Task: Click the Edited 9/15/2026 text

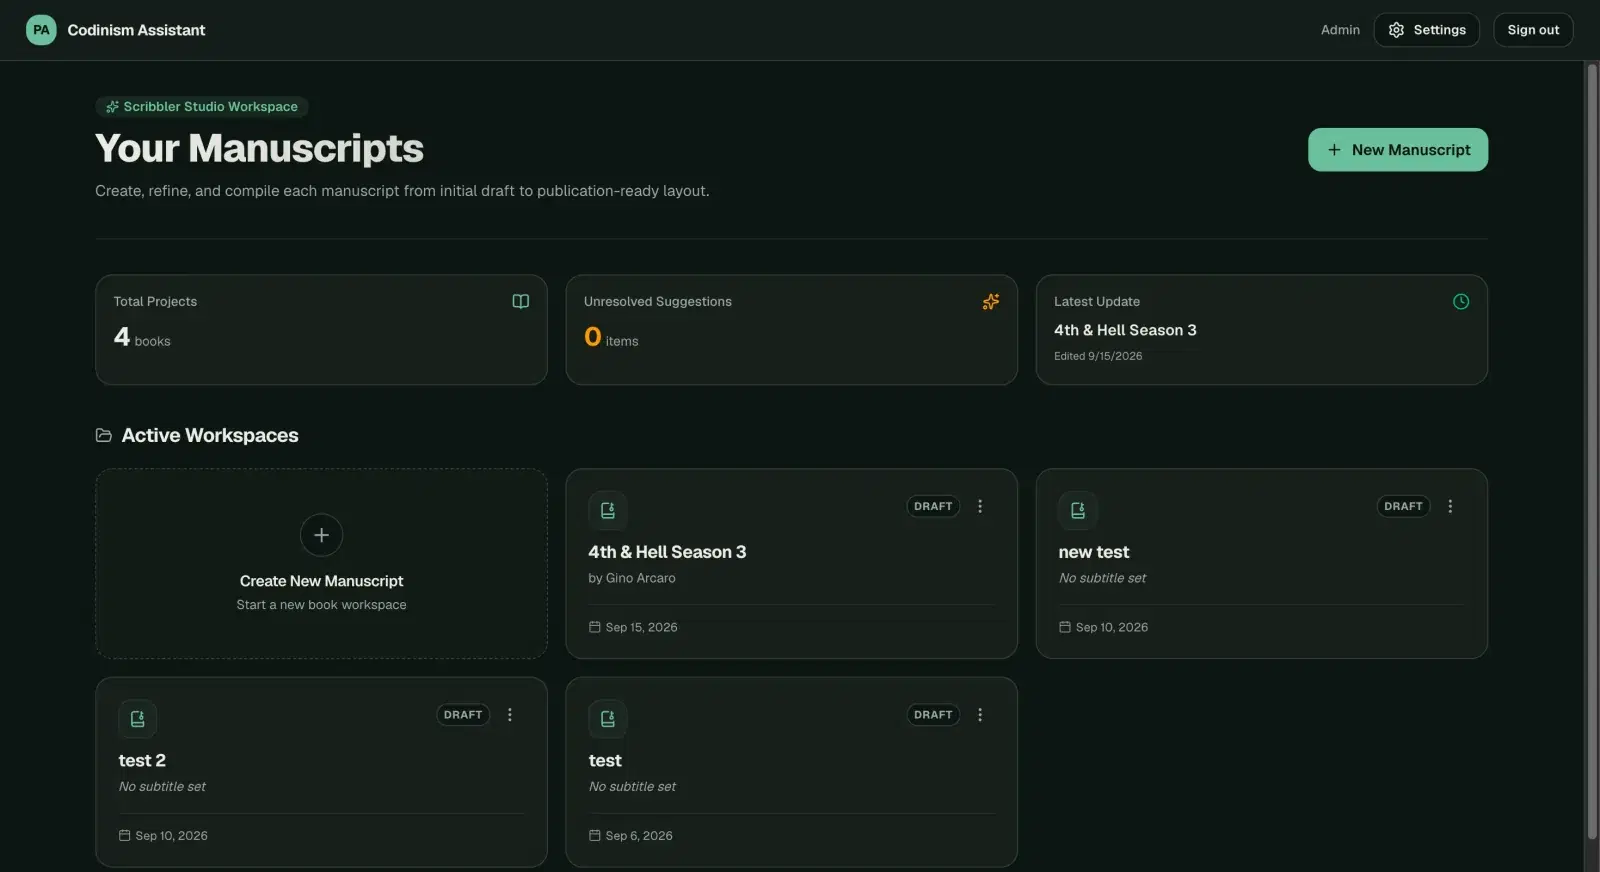Action: 1098,356
